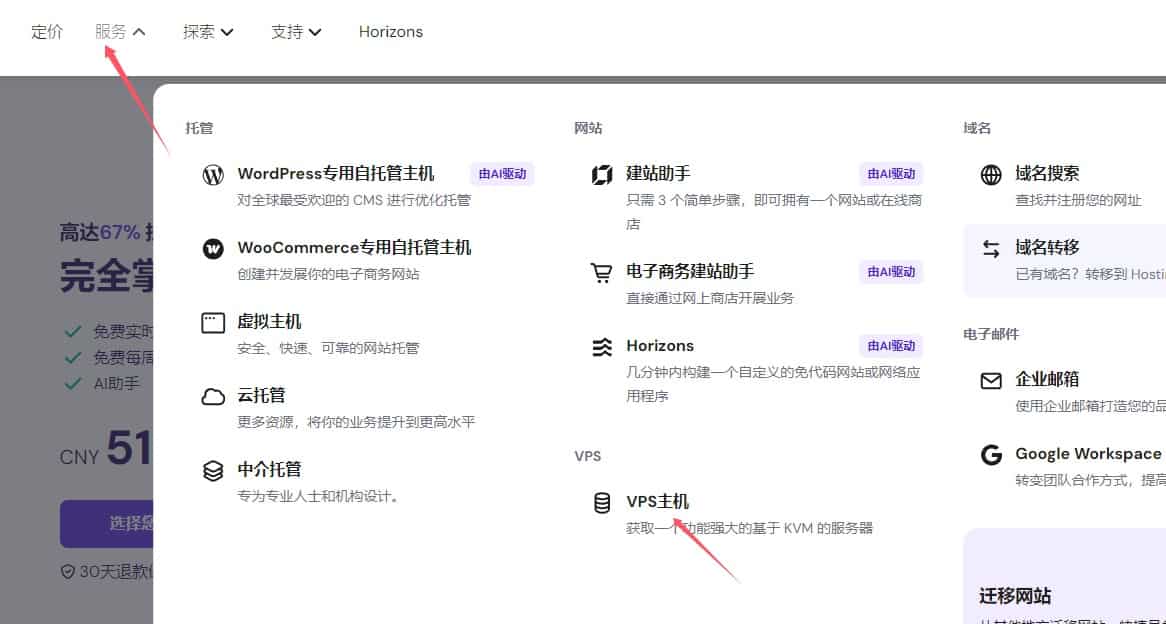The height and width of the screenshot is (624, 1166).
Task: Click the 云托管 cloud icon
Action: click(213, 397)
